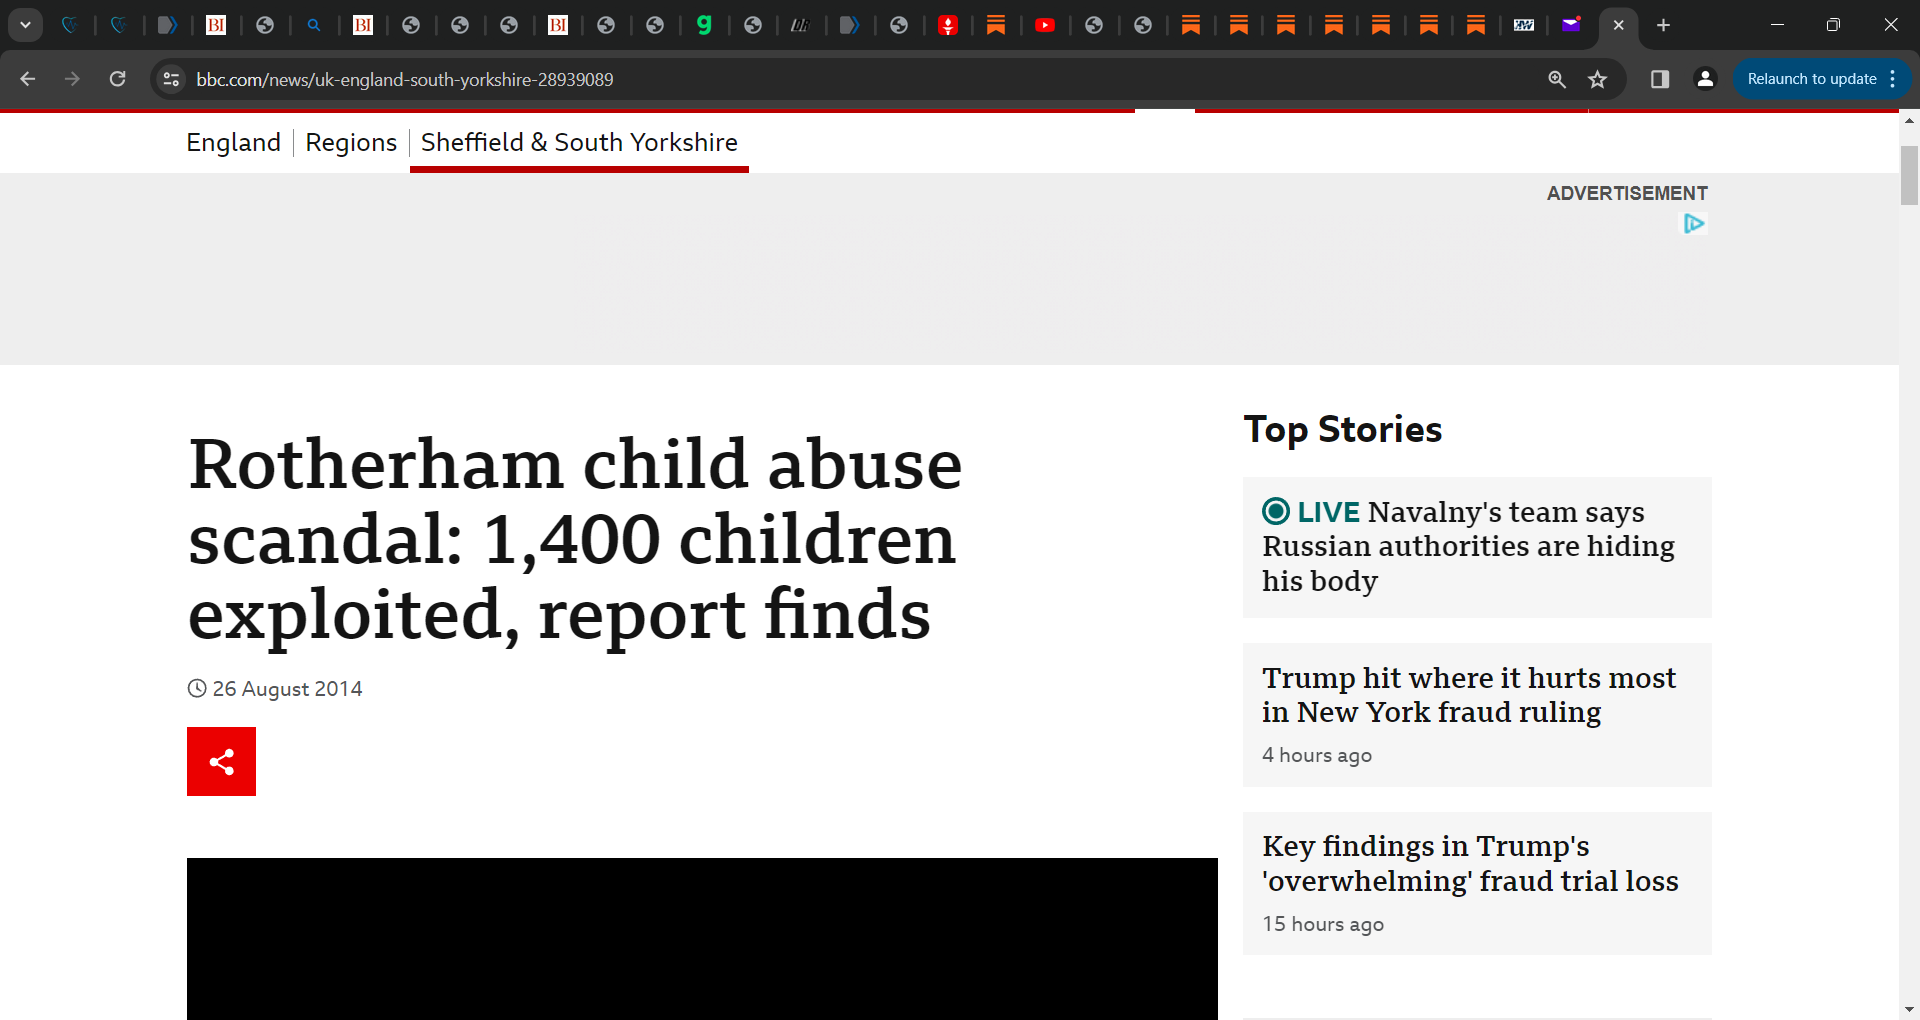The width and height of the screenshot is (1920, 1020).
Task: Switch to the red microphone favicon tab
Action: 947,25
